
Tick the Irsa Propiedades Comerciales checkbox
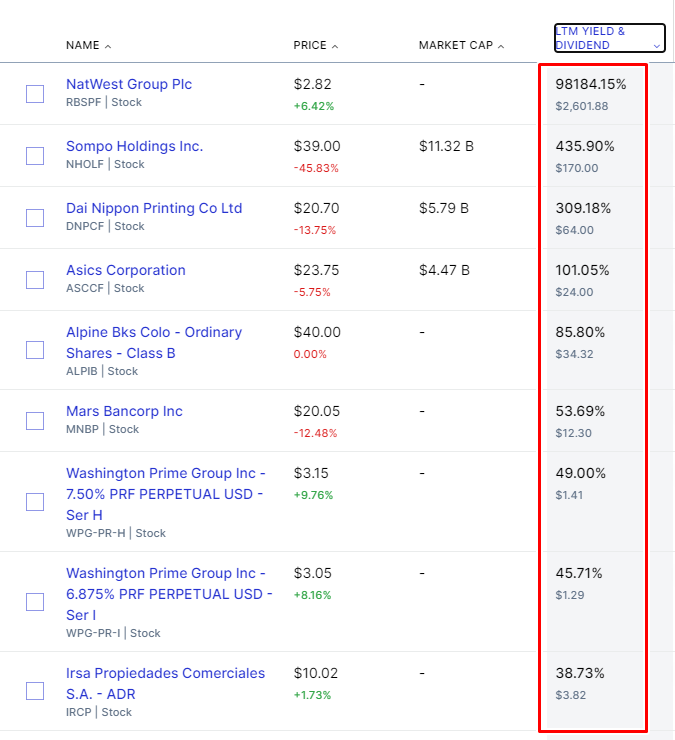[35, 691]
